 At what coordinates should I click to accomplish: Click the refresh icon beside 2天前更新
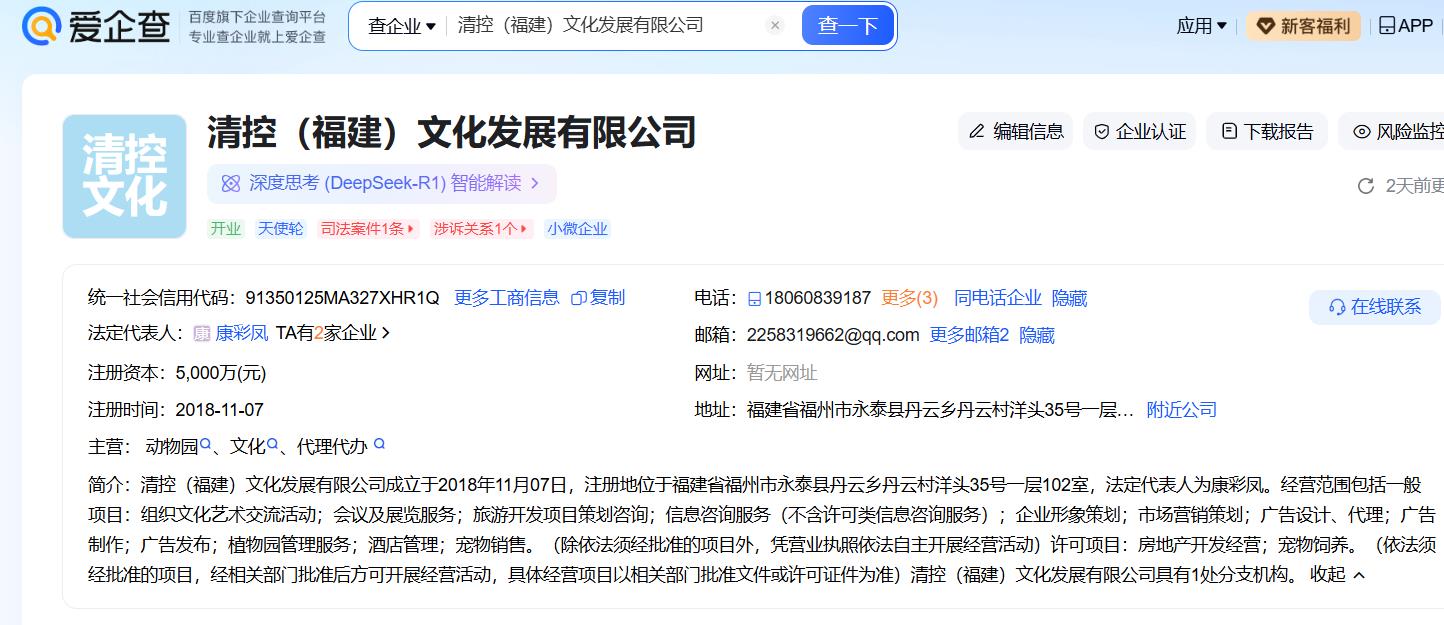coord(1365,186)
